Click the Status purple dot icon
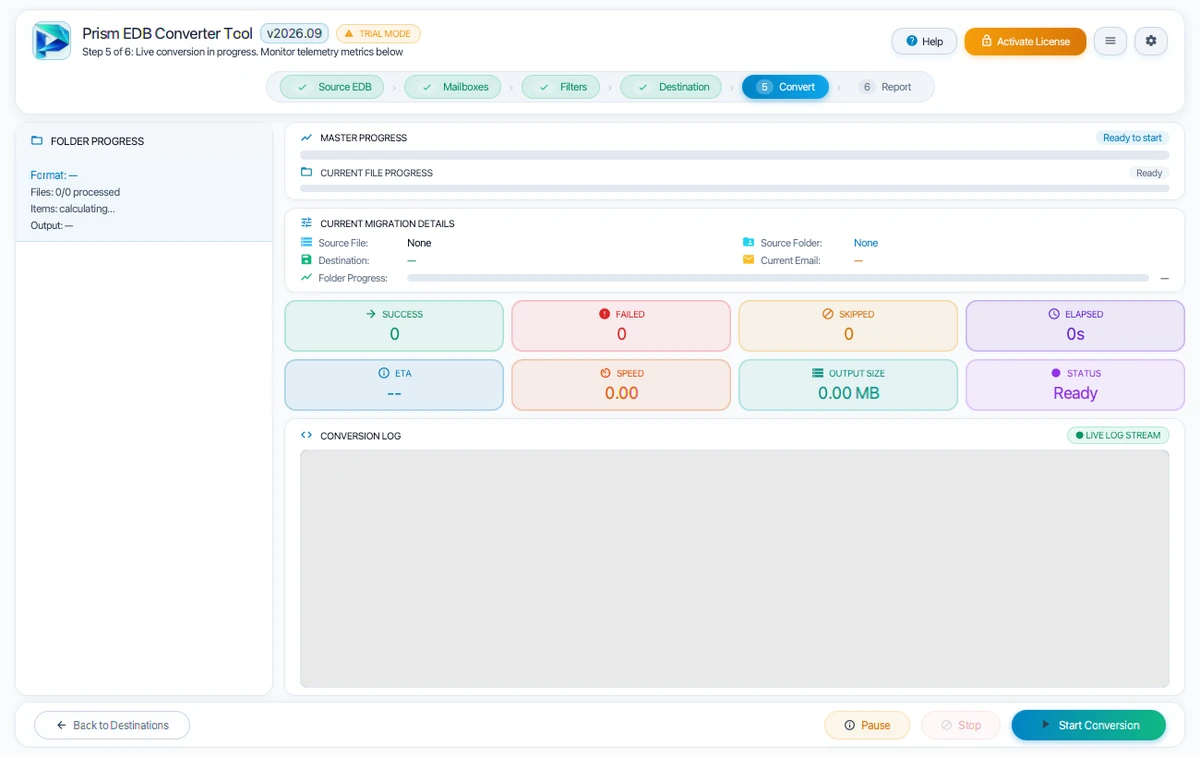This screenshot has height=757, width=1200. tap(1055, 373)
